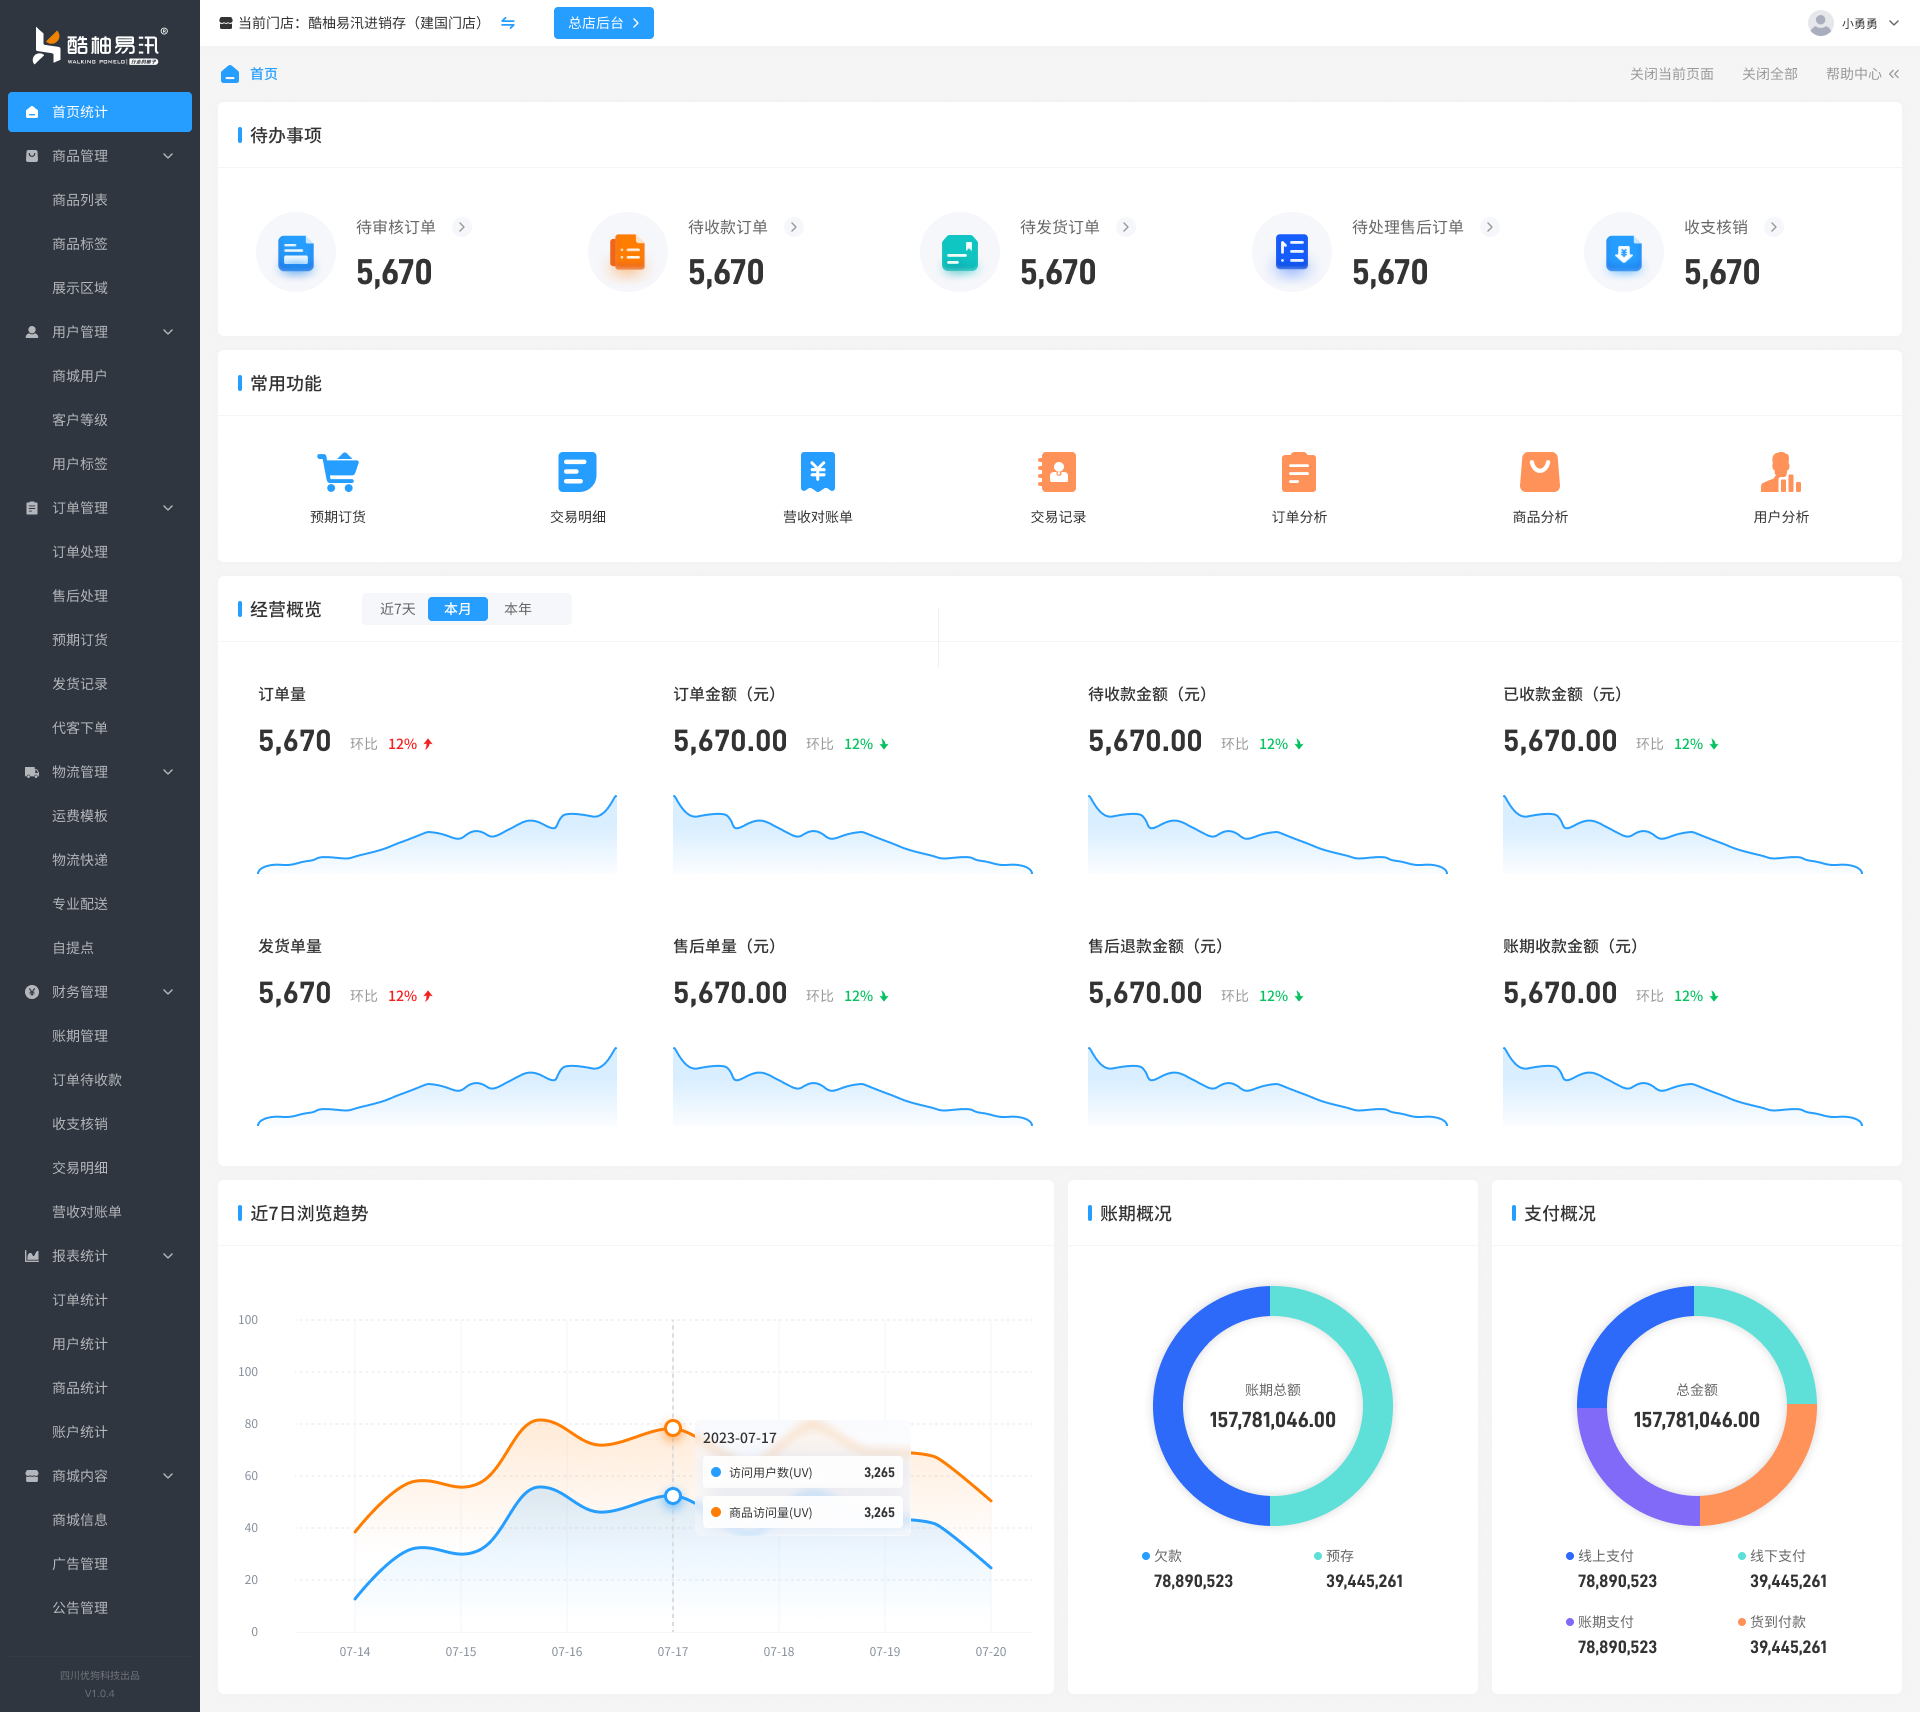Open the 交易记录 orange notebook icon
Viewport: 1920px width, 1712px height.
click(1057, 472)
